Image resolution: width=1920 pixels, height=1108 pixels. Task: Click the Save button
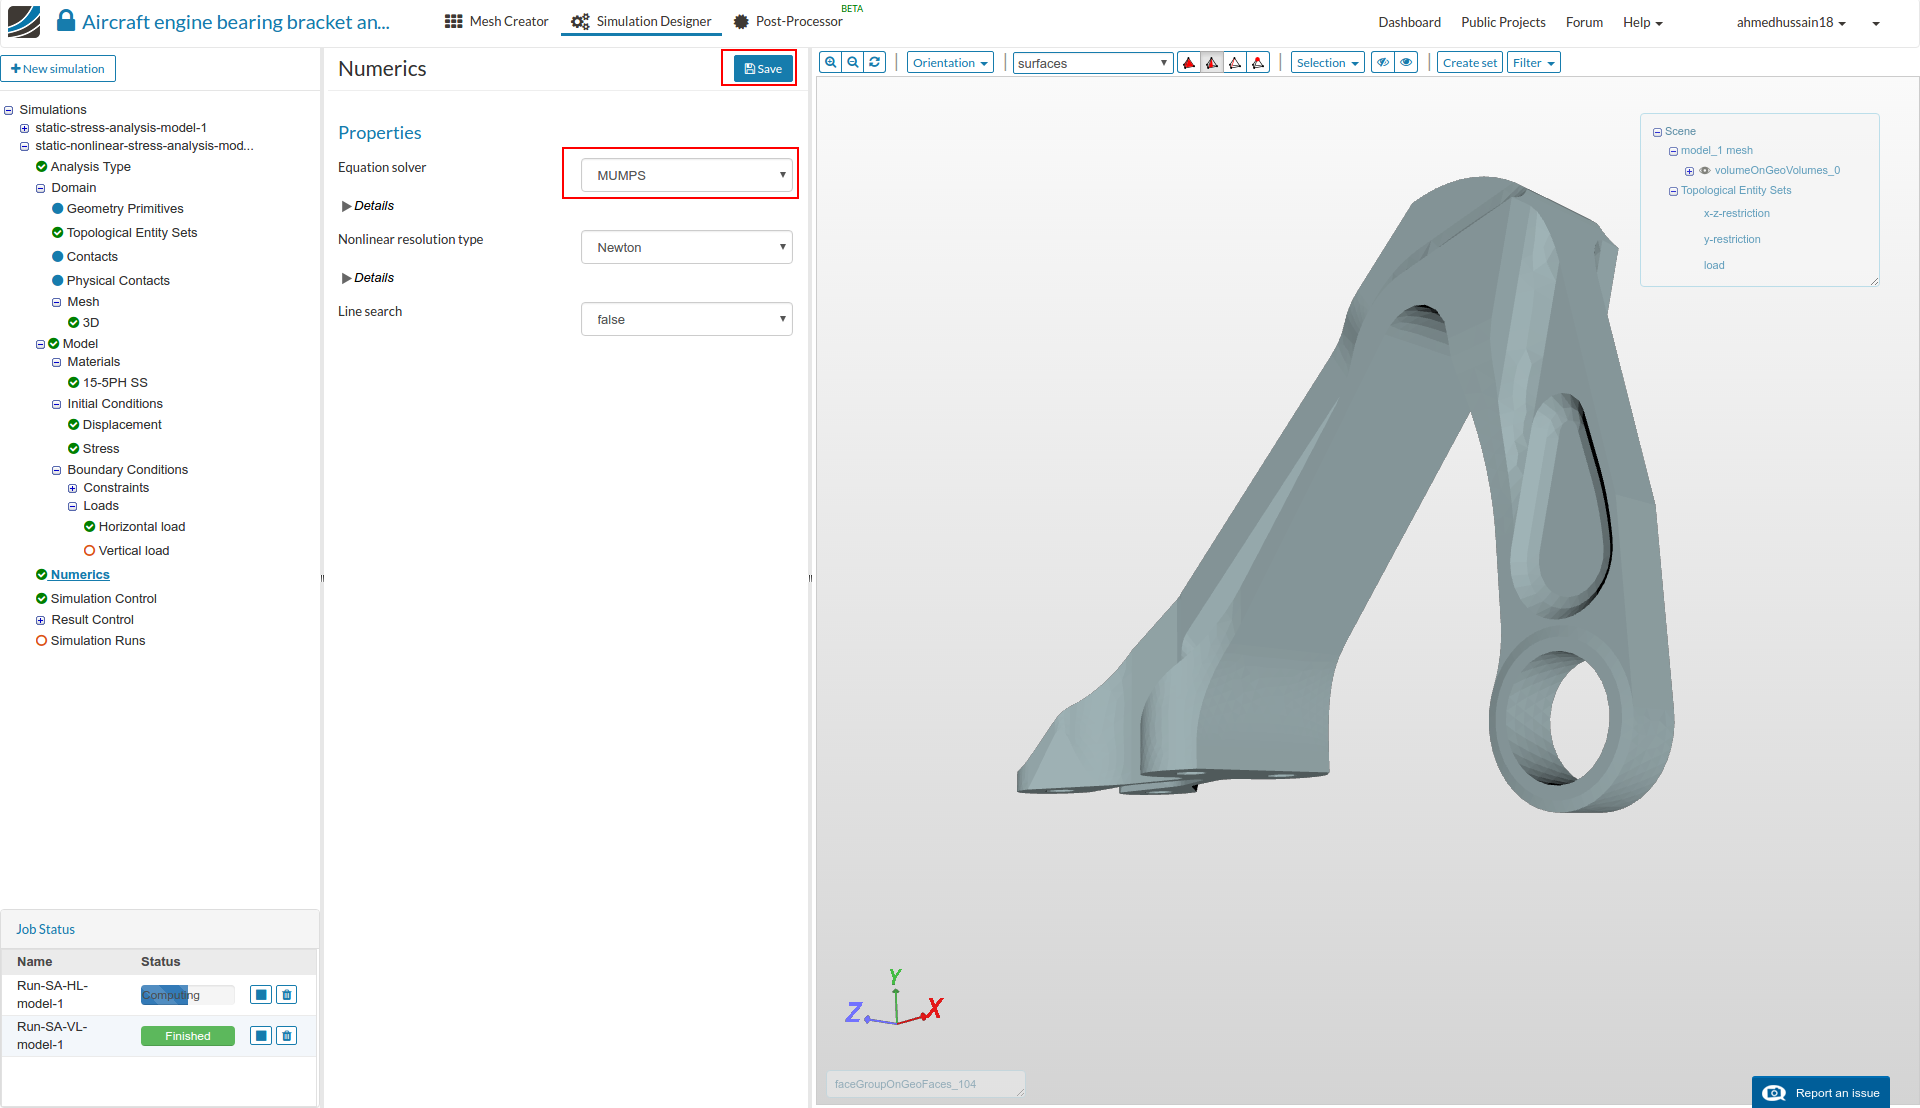pyautogui.click(x=763, y=69)
